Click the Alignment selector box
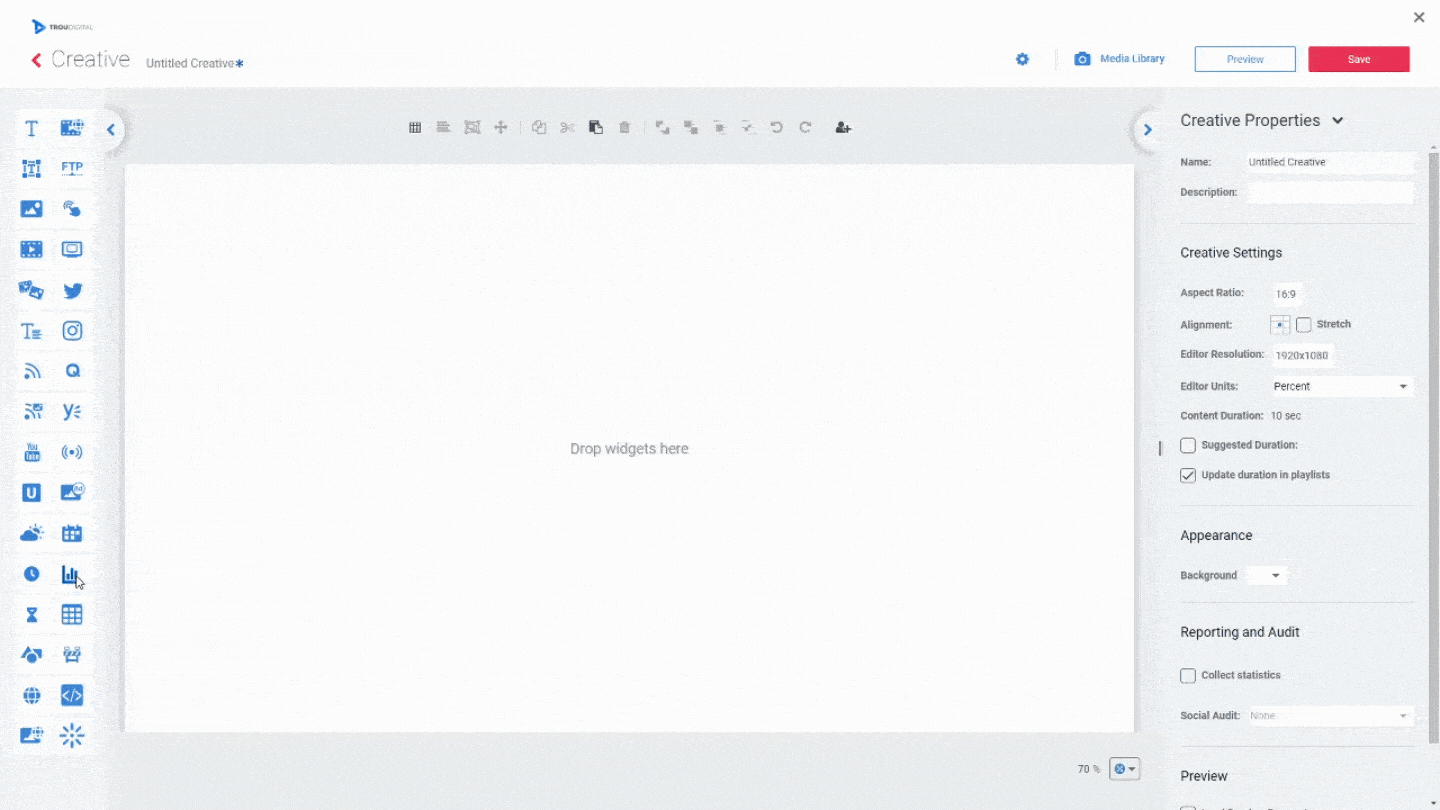Screen dimensions: 1440x810 point(1280,325)
